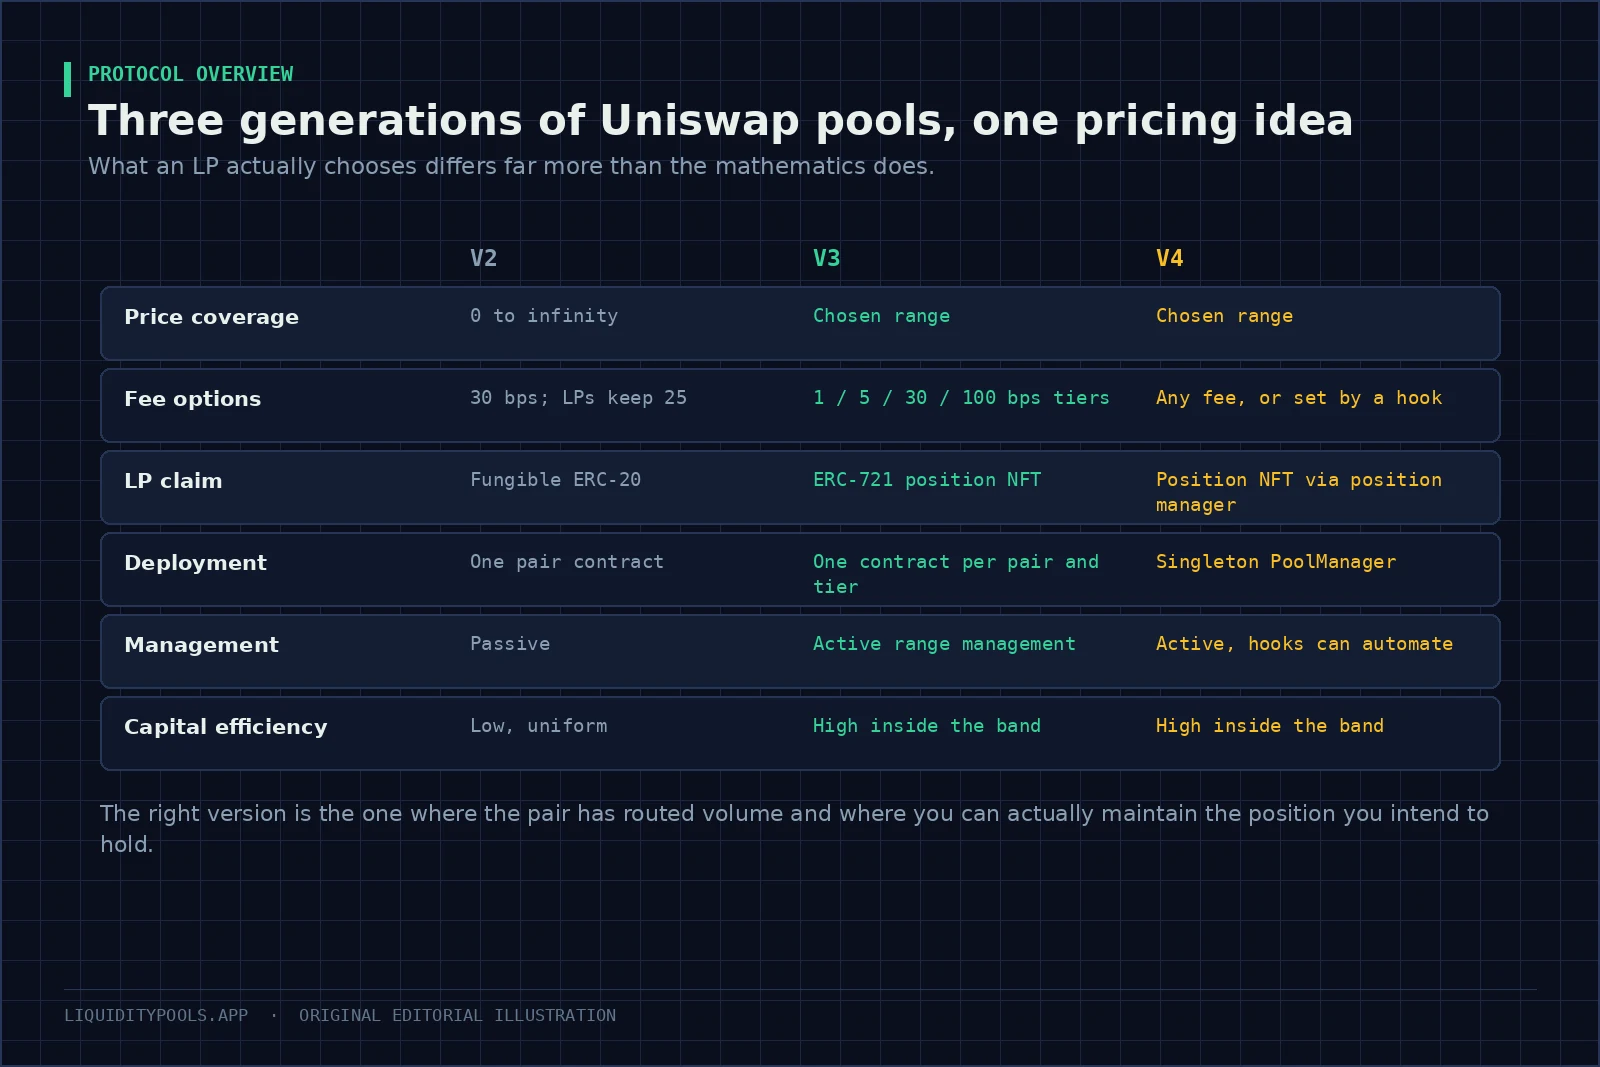
Task: Click the 'Deployment' row label
Action: pos(195,563)
